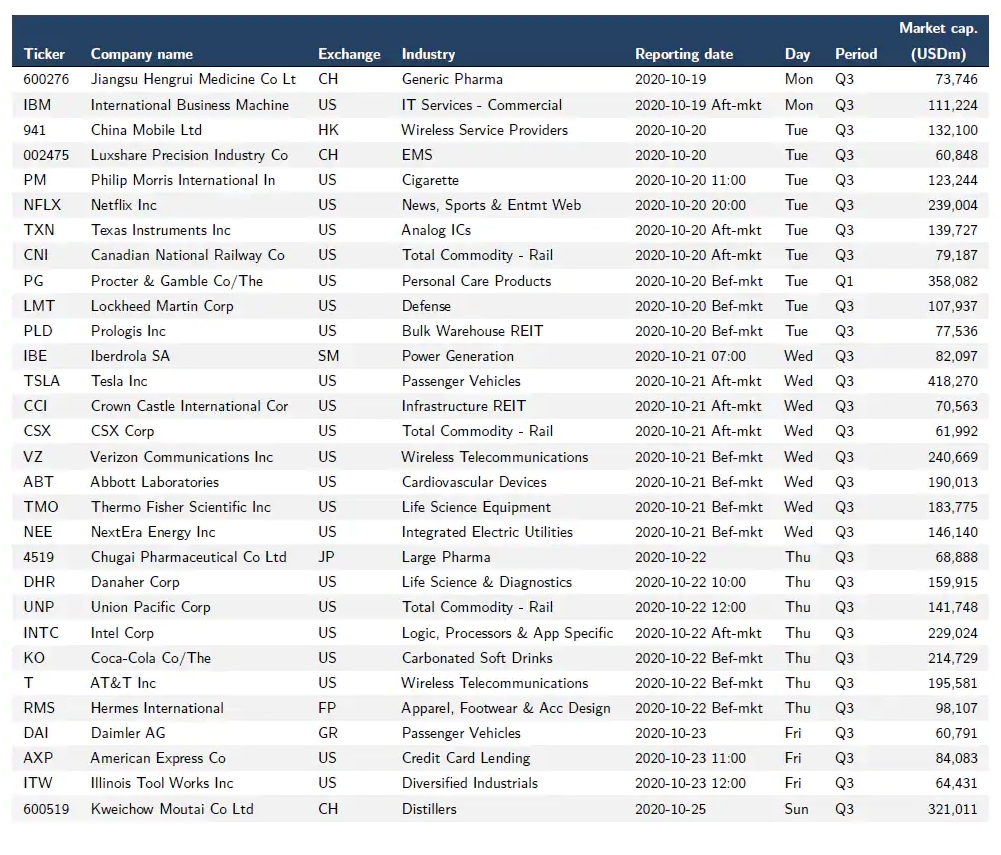The width and height of the screenshot is (1001, 855).
Task: Select Analog ICs industry cell
Action: pyautogui.click(x=436, y=230)
